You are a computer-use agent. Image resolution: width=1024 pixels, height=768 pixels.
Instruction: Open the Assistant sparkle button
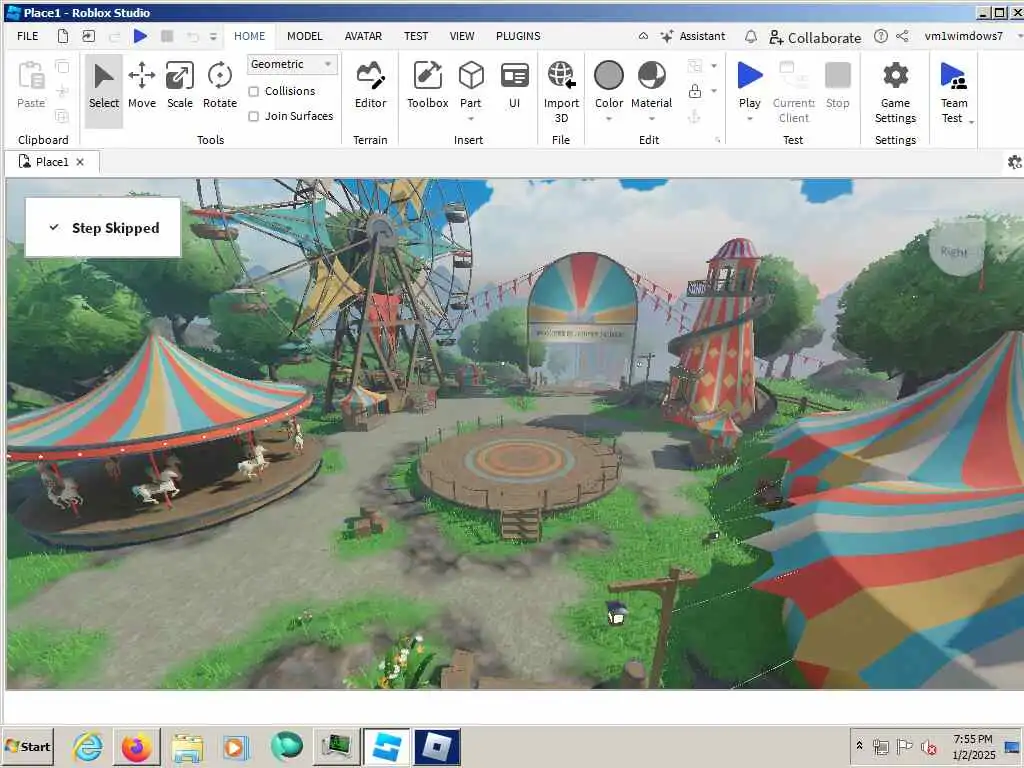(x=693, y=37)
